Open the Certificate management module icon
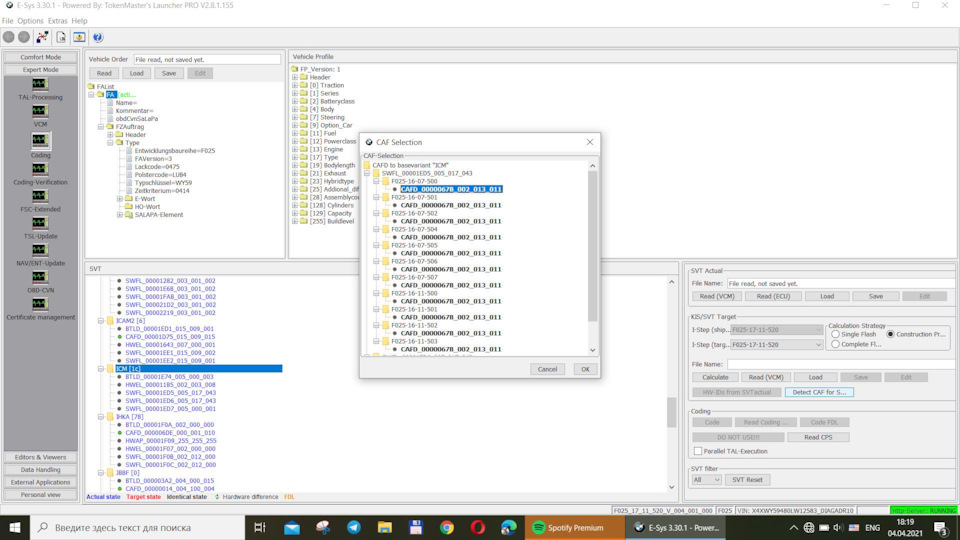960x540 pixels. pyautogui.click(x=40, y=304)
